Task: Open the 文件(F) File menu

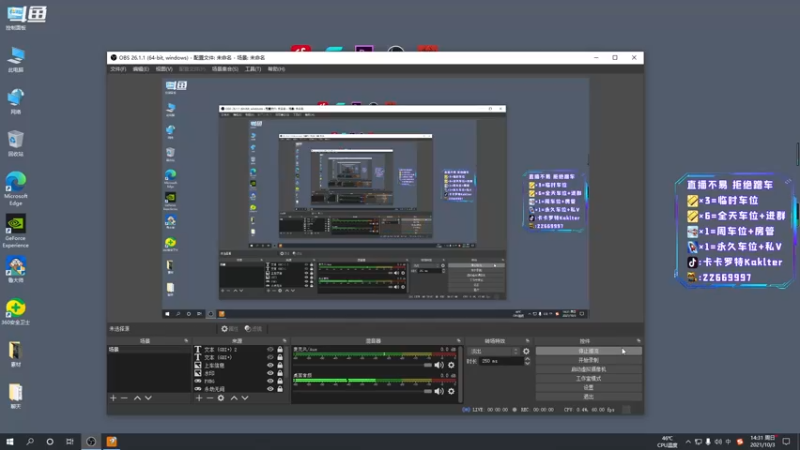Action: click(x=118, y=69)
